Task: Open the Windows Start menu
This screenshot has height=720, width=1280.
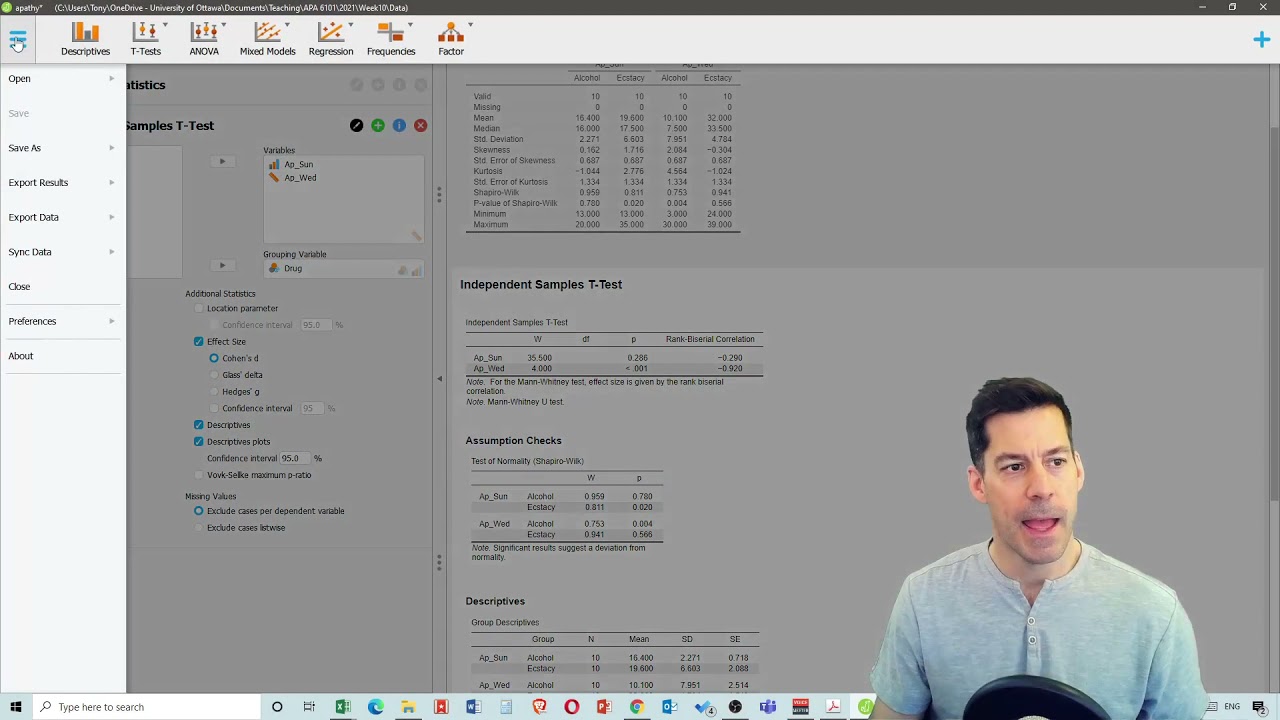Action: pyautogui.click(x=16, y=707)
